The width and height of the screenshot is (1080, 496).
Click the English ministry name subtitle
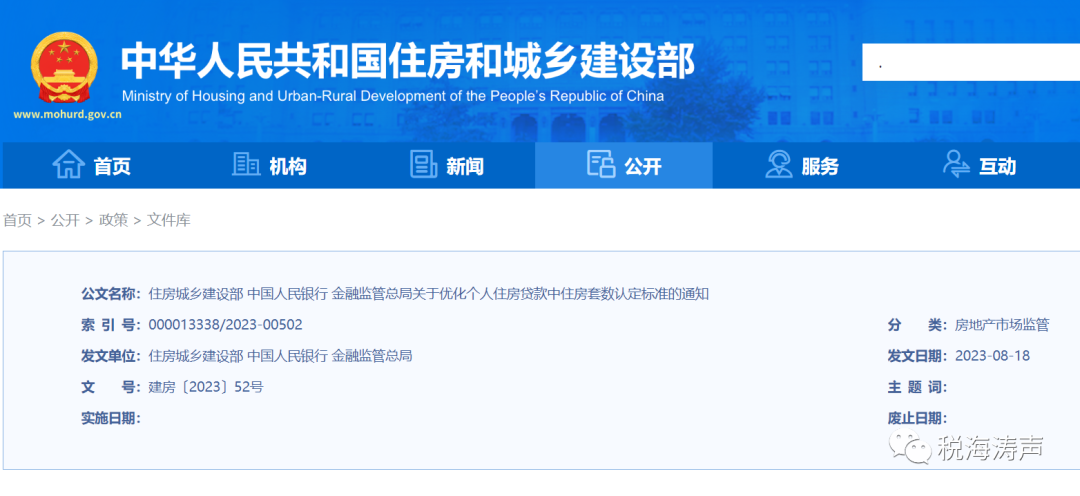(x=393, y=96)
